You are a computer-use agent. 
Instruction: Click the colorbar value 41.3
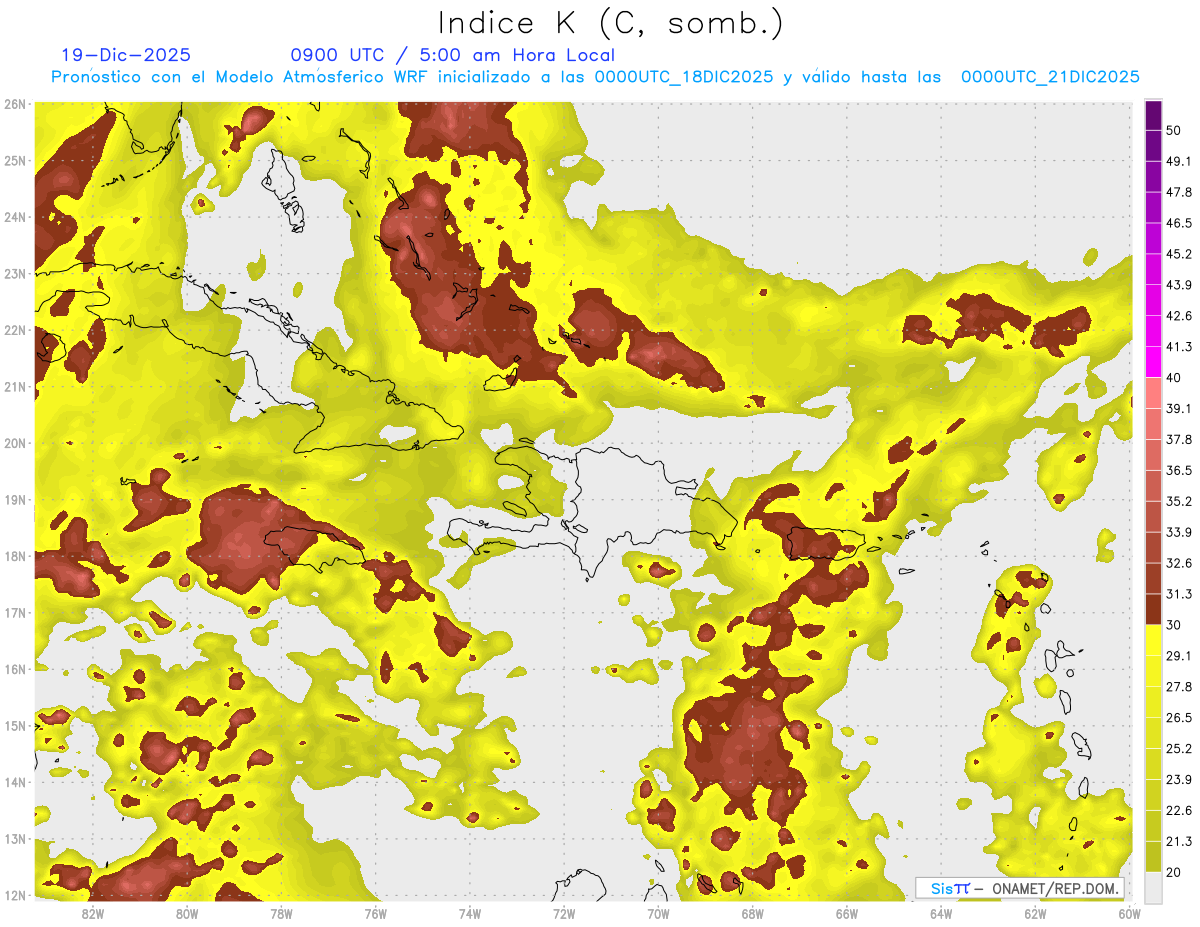[x=1178, y=347]
